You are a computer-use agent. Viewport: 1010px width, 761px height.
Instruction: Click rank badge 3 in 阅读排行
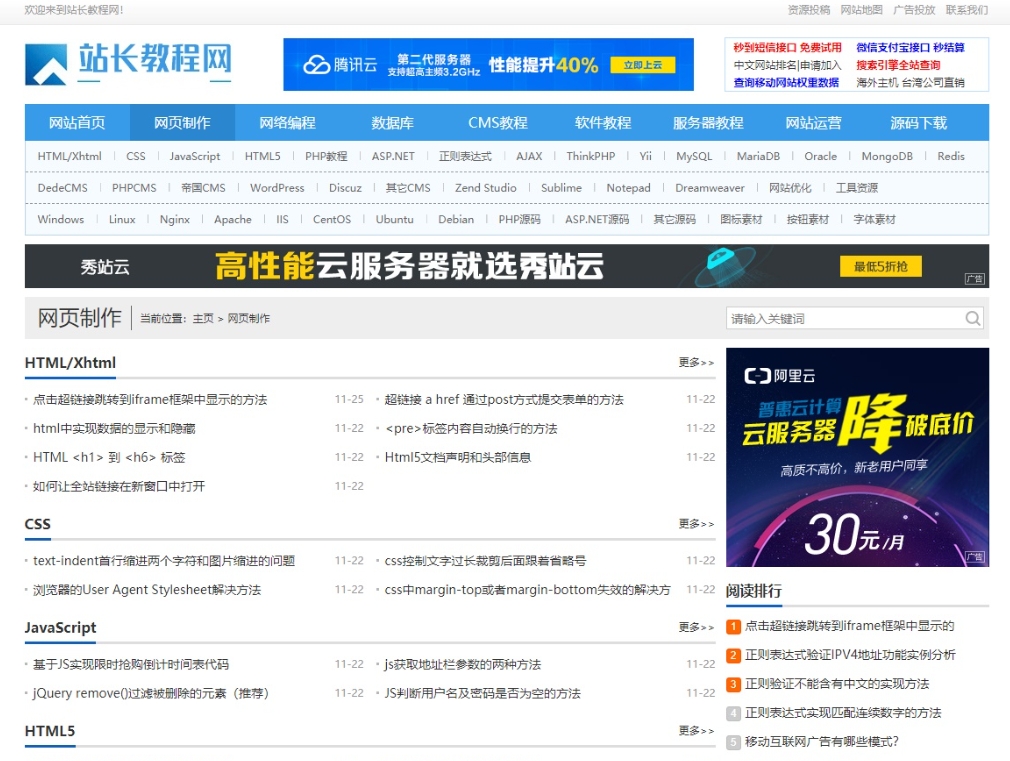(733, 684)
